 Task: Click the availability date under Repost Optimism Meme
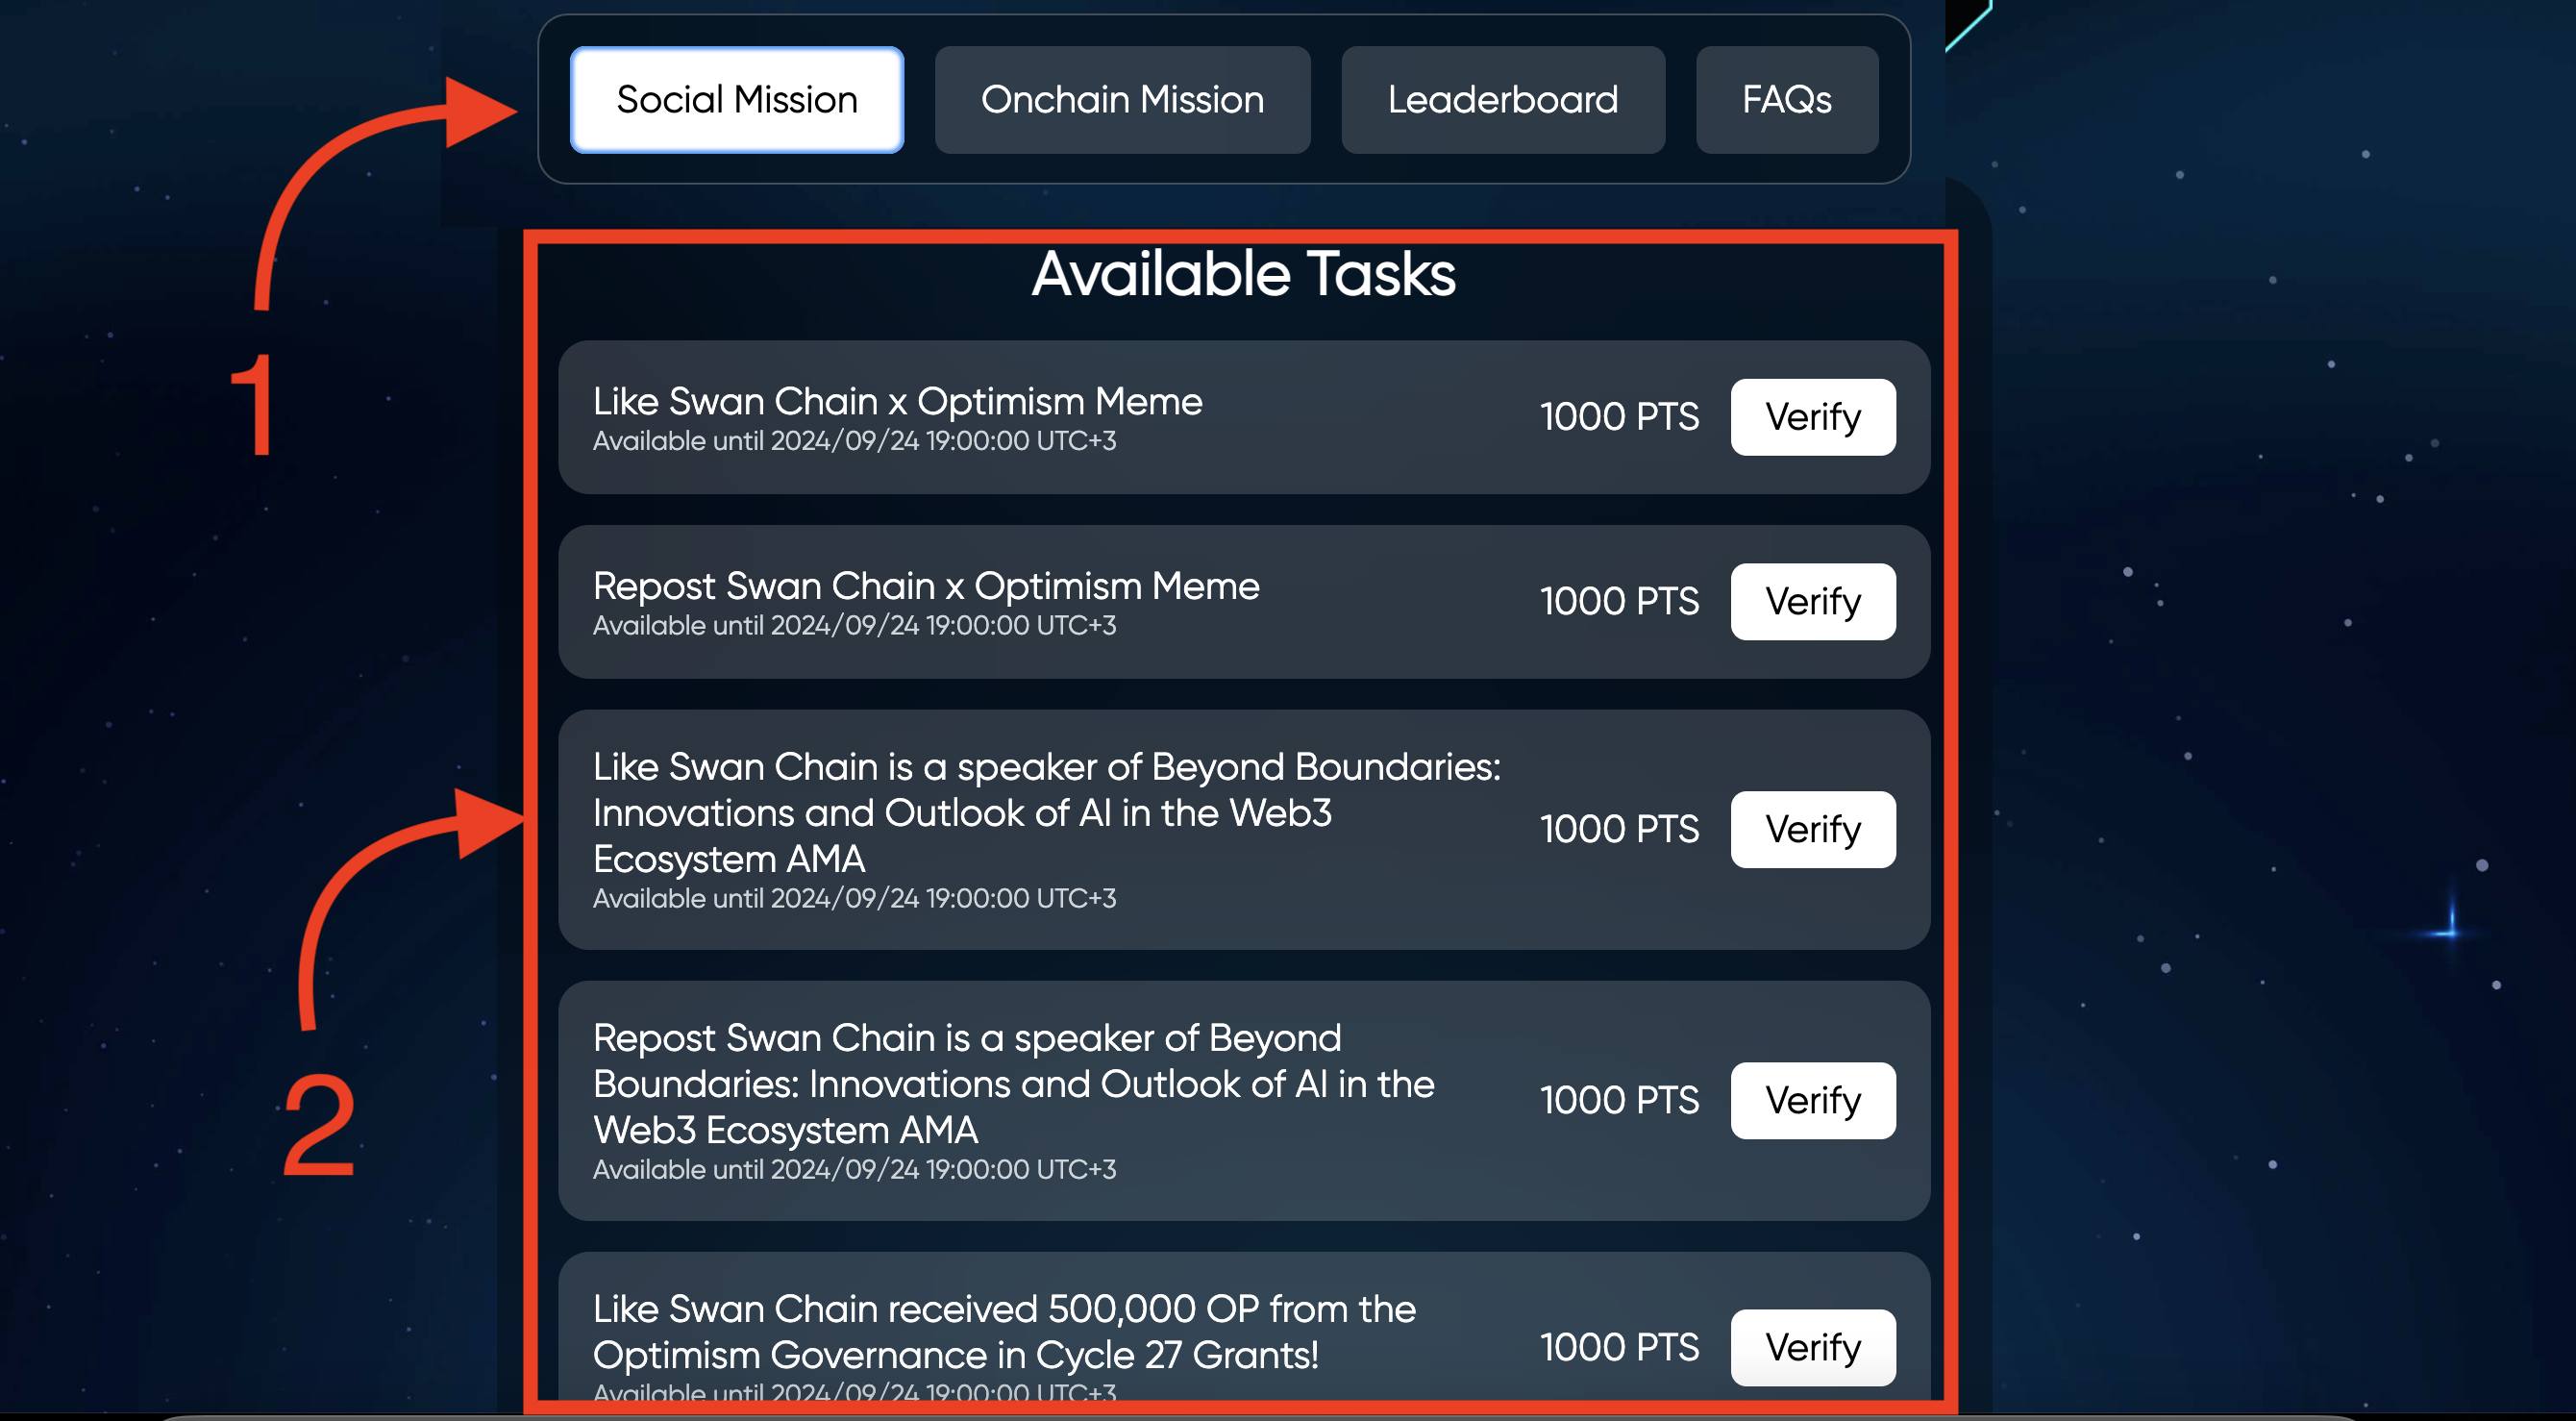coord(854,626)
